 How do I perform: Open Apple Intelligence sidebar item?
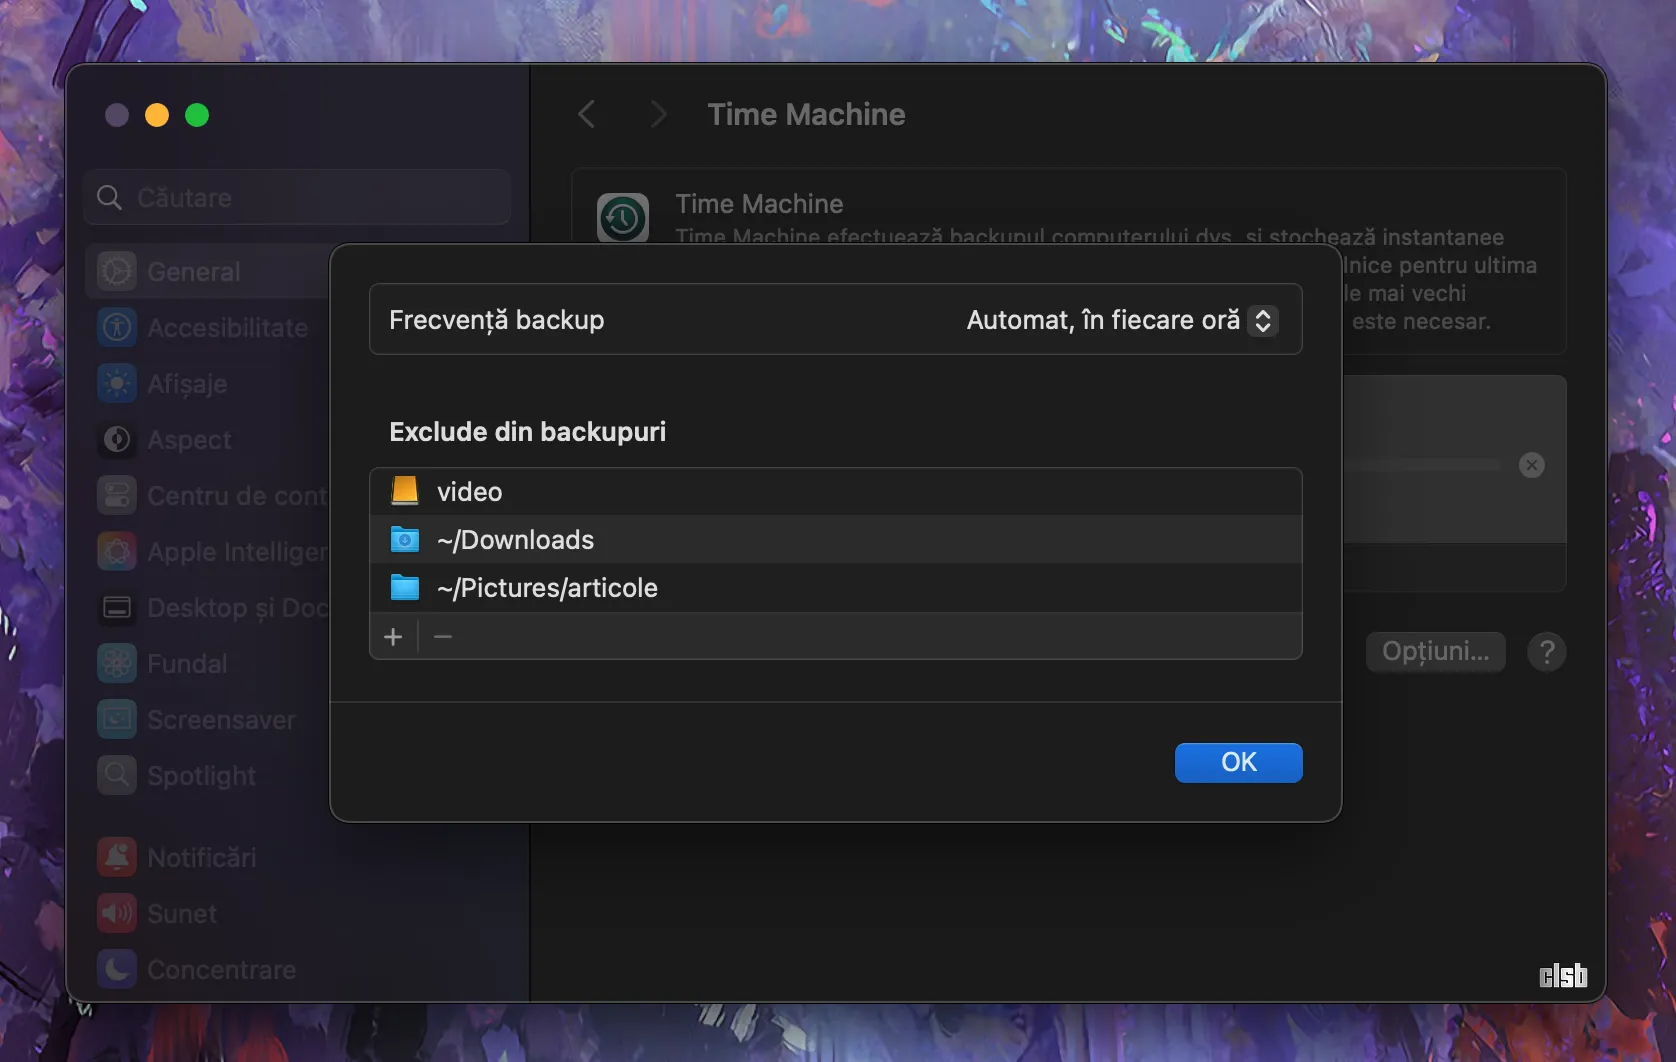(208, 551)
